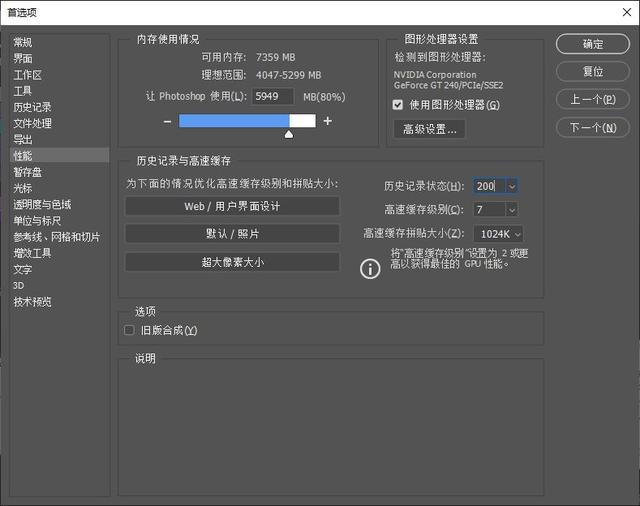Enable the 旧版合成 checkbox
640x506 pixels.
pyautogui.click(x=129, y=330)
